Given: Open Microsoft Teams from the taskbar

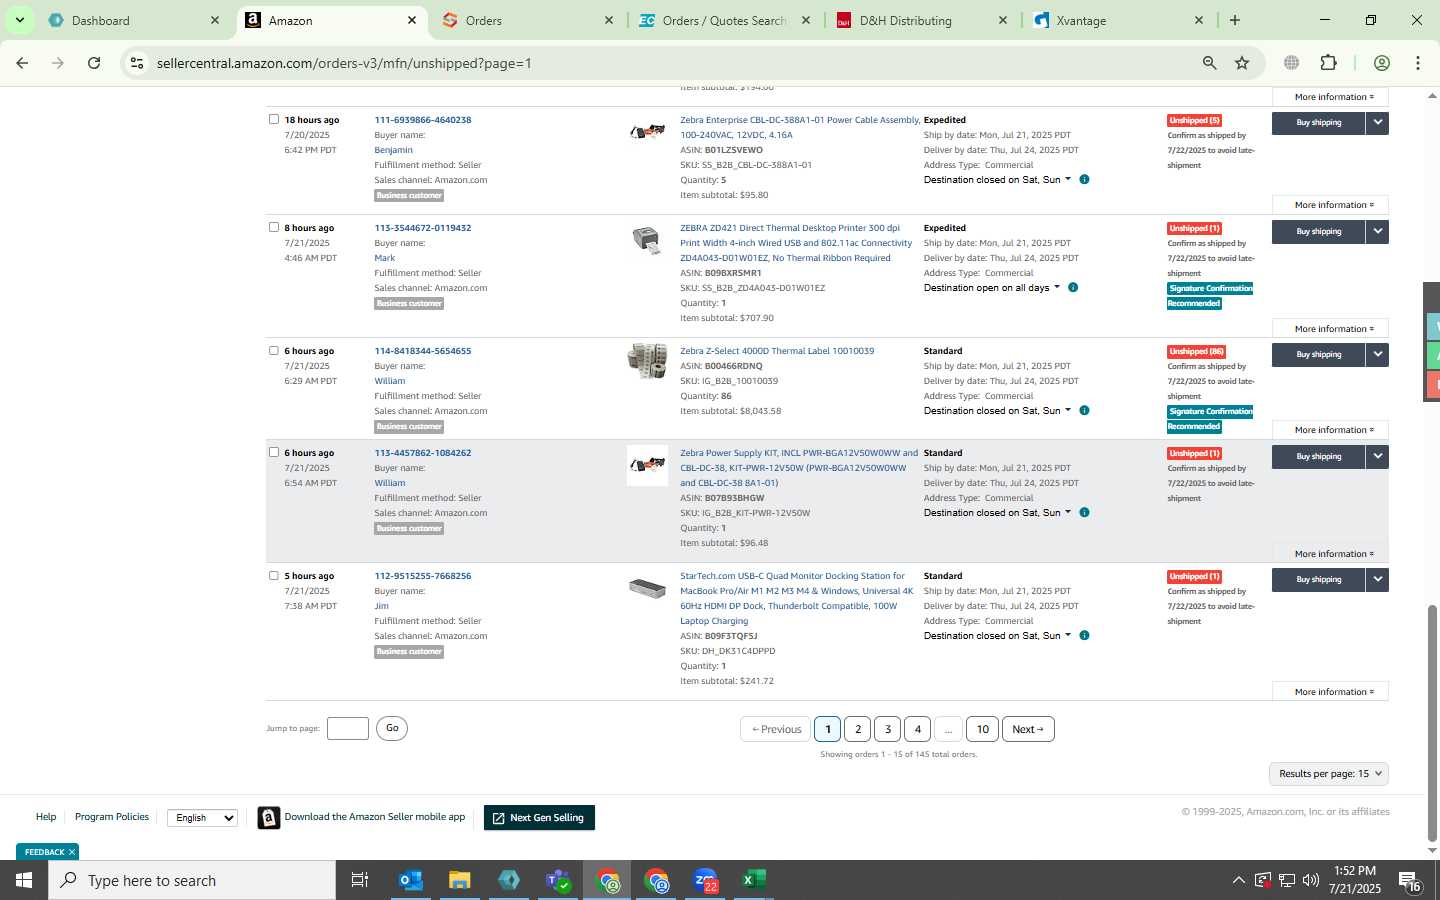Looking at the screenshot, I should [558, 880].
